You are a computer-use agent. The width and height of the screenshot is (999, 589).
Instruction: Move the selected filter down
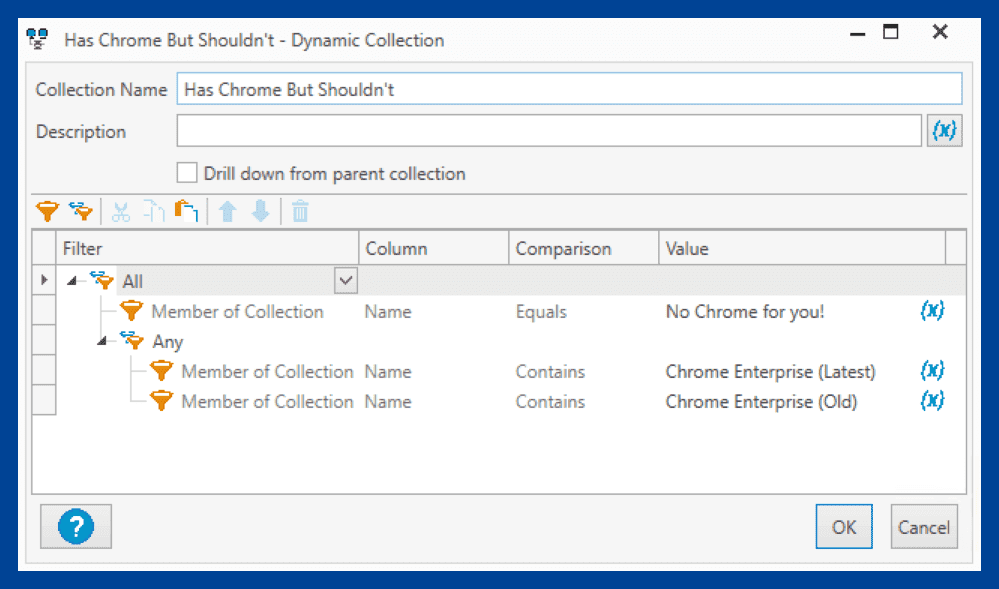pyautogui.click(x=258, y=211)
